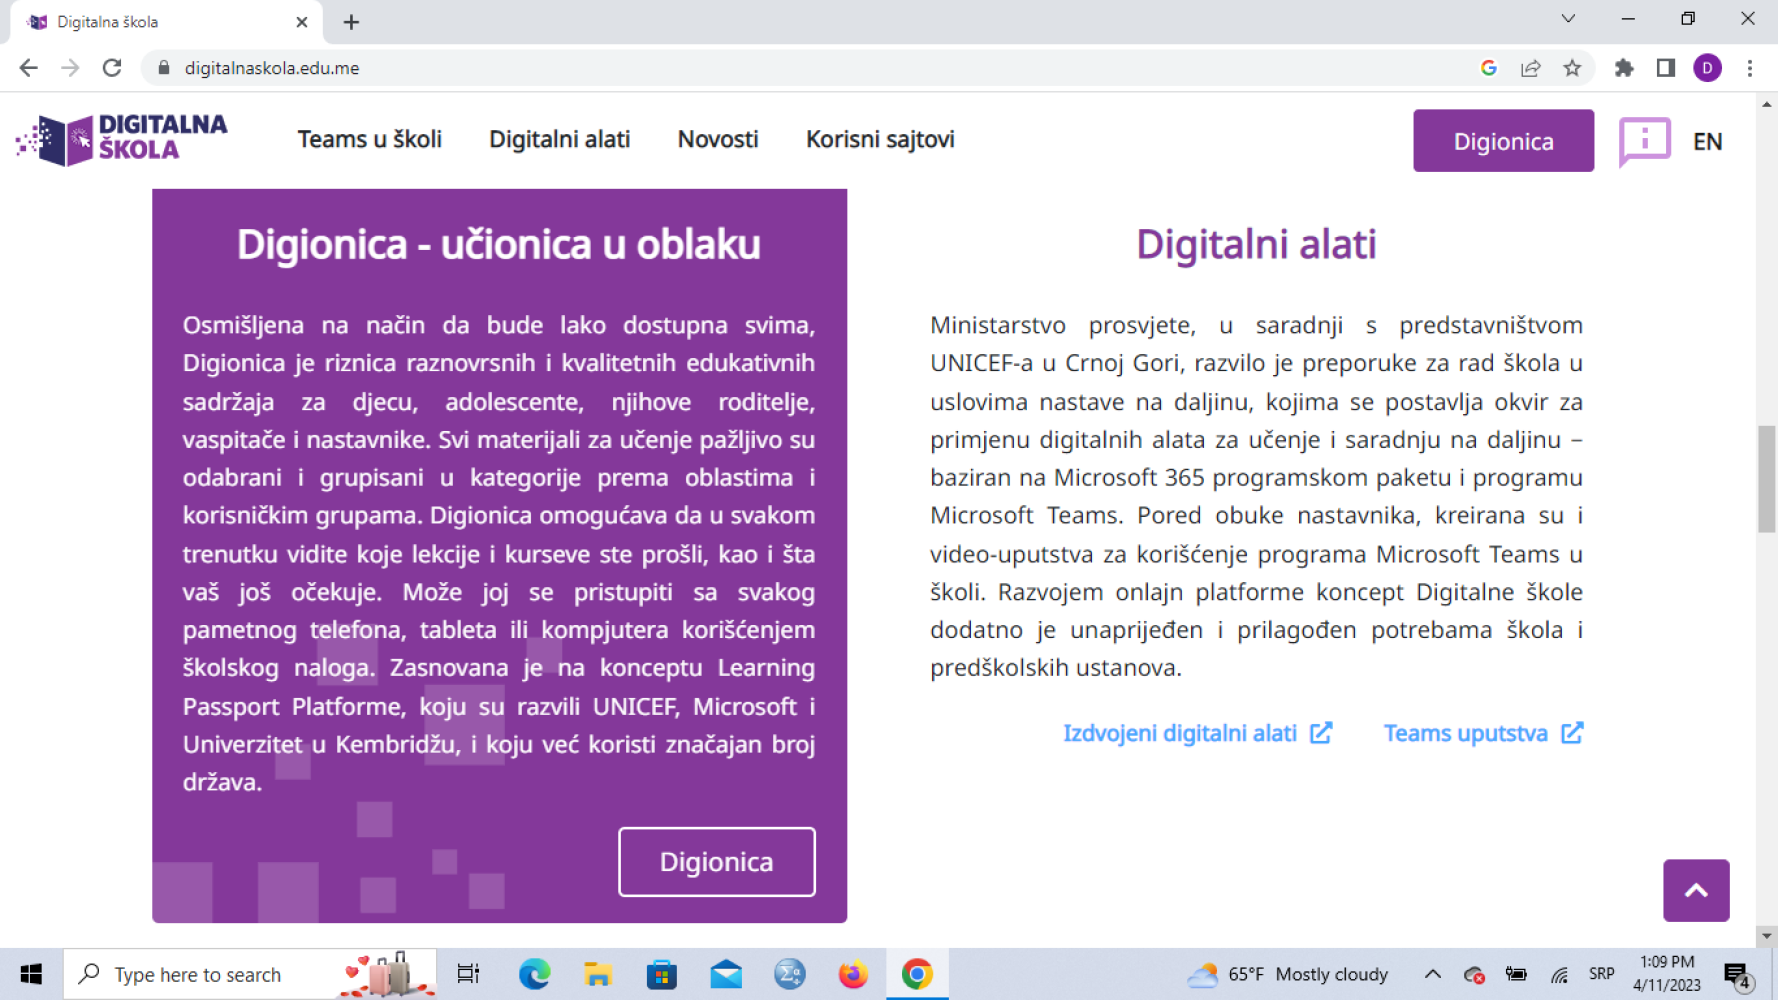Screen dimensions: 1778x1000
Task: Switch the site language to EN
Action: (1708, 141)
